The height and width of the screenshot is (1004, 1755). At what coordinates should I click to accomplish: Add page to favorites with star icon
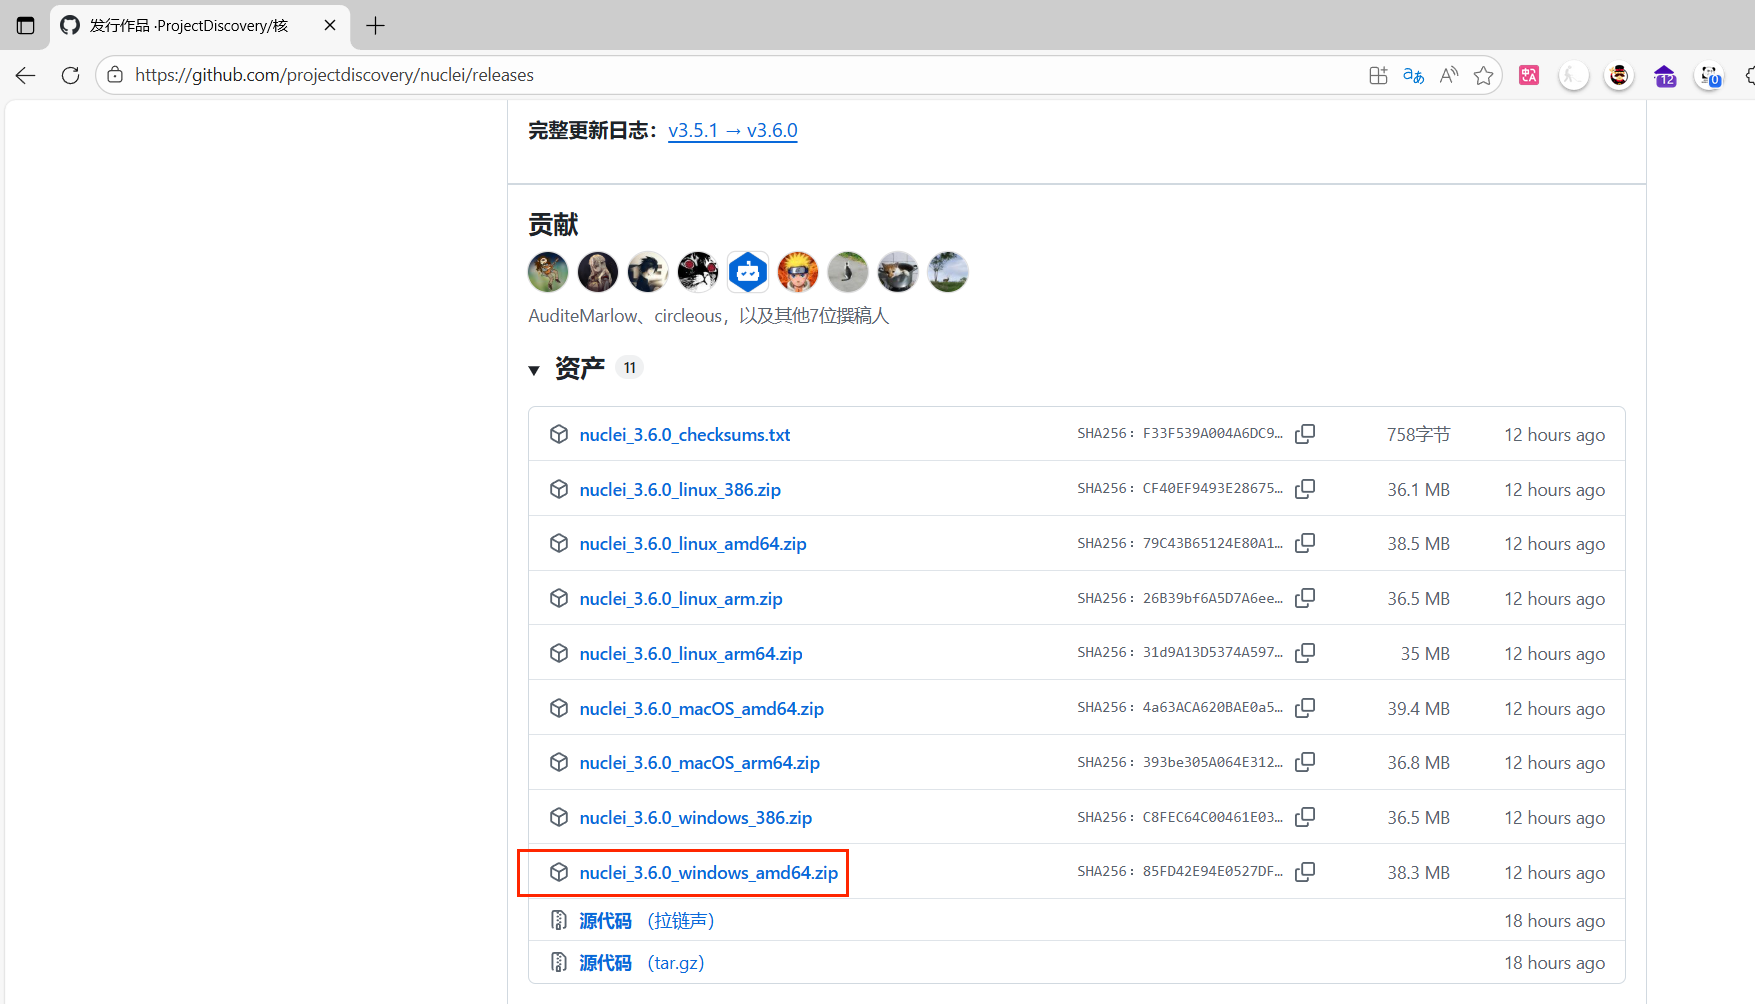pyautogui.click(x=1483, y=75)
